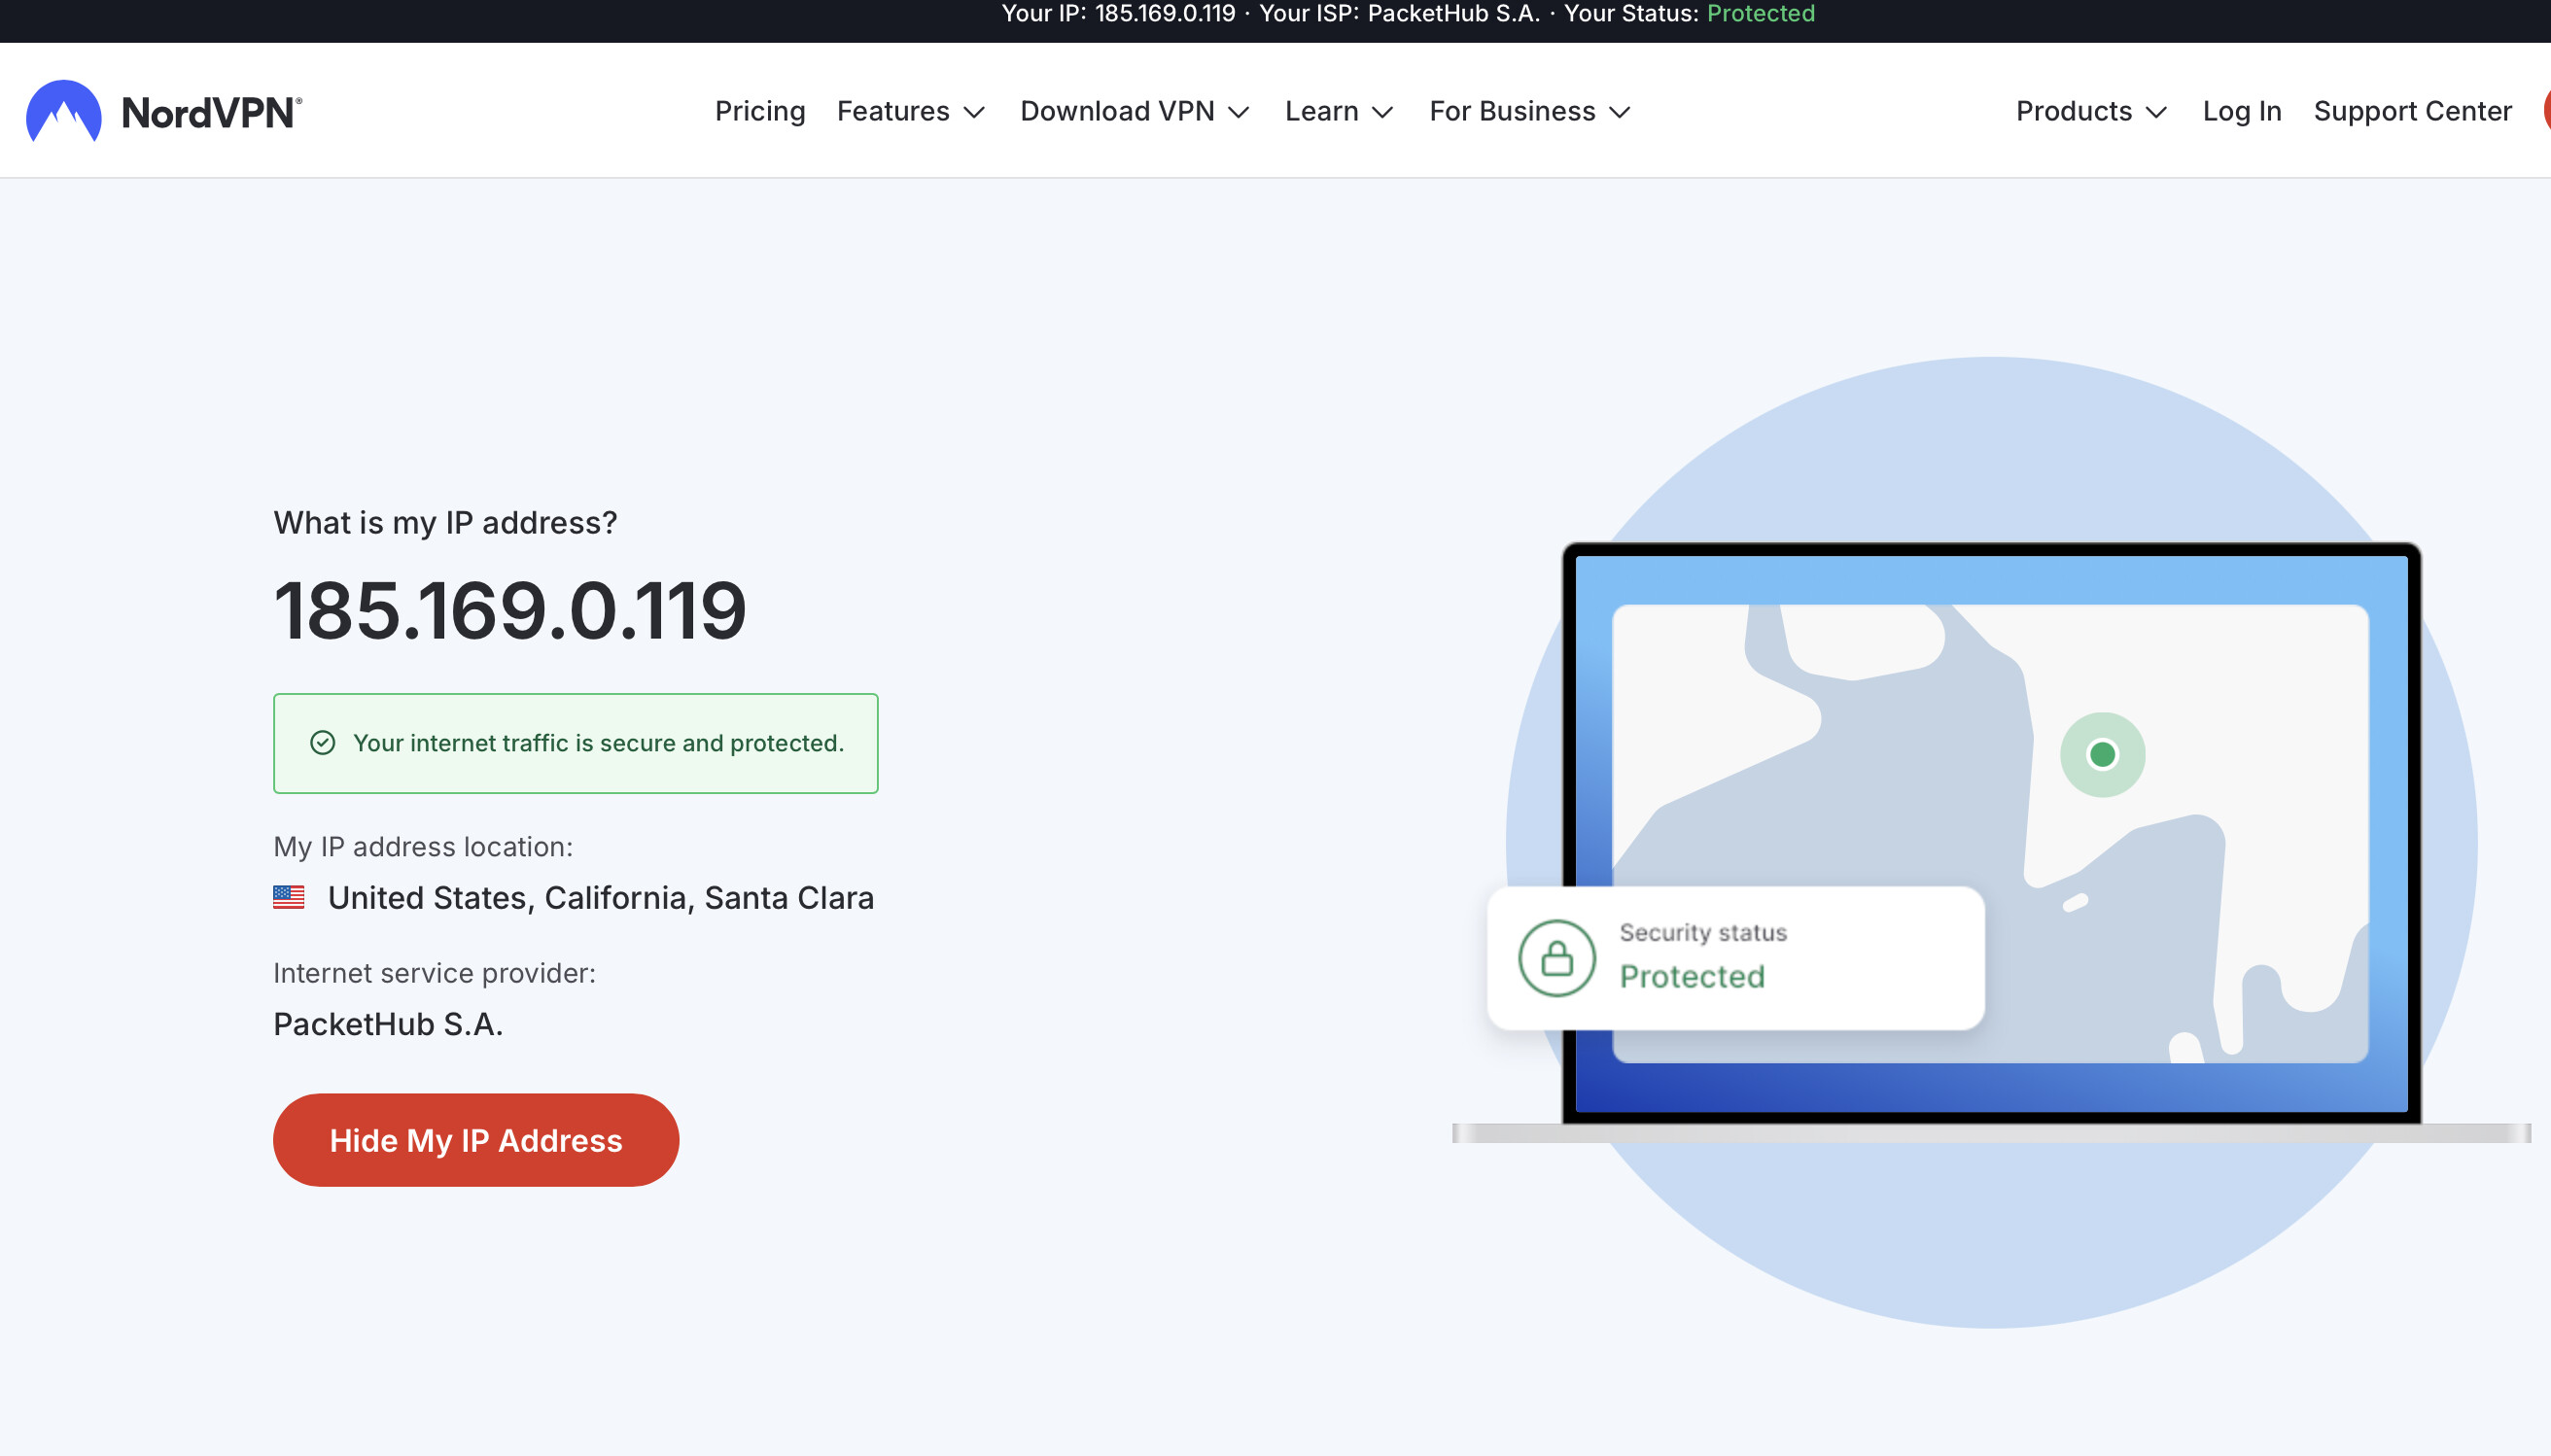Click the Log In link
This screenshot has width=2551, height=1456.
[2241, 111]
